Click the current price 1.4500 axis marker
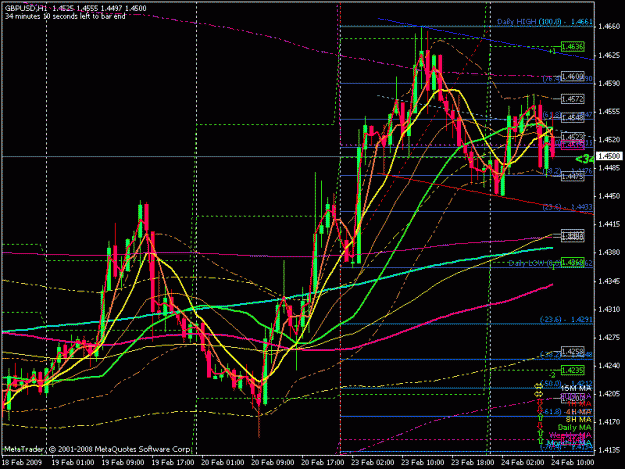625x469 pixels. [608, 156]
